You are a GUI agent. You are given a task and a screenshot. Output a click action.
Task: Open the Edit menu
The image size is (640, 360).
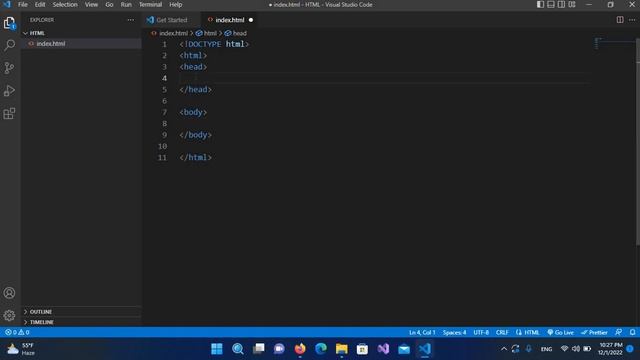tap(40, 4)
